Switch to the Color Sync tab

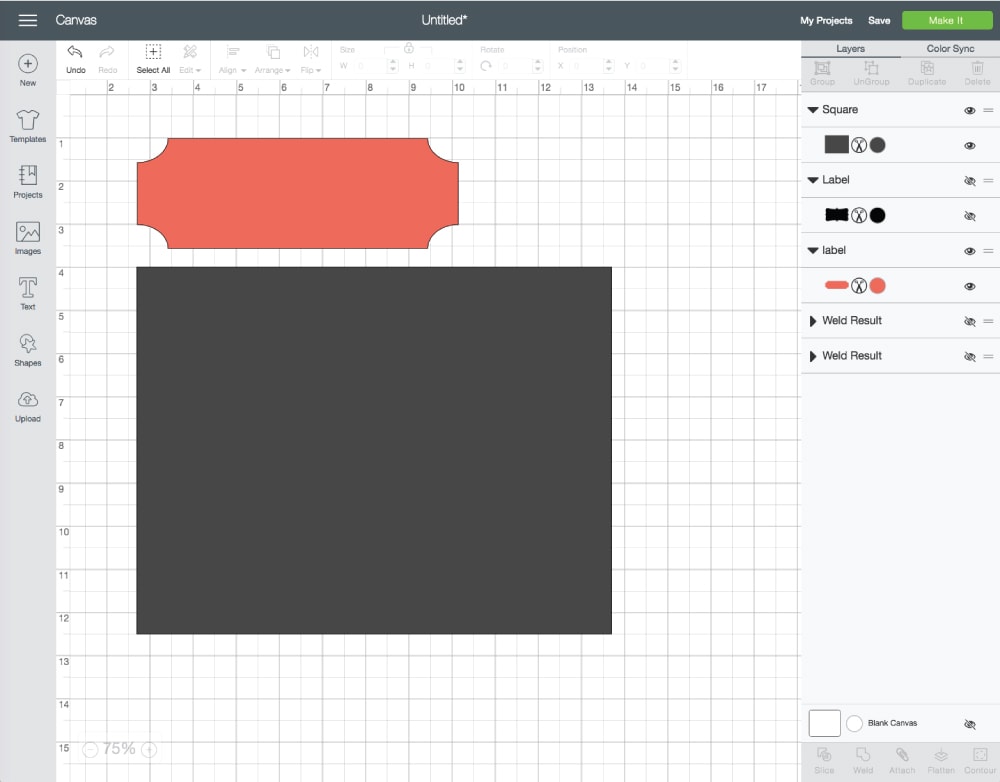(950, 48)
